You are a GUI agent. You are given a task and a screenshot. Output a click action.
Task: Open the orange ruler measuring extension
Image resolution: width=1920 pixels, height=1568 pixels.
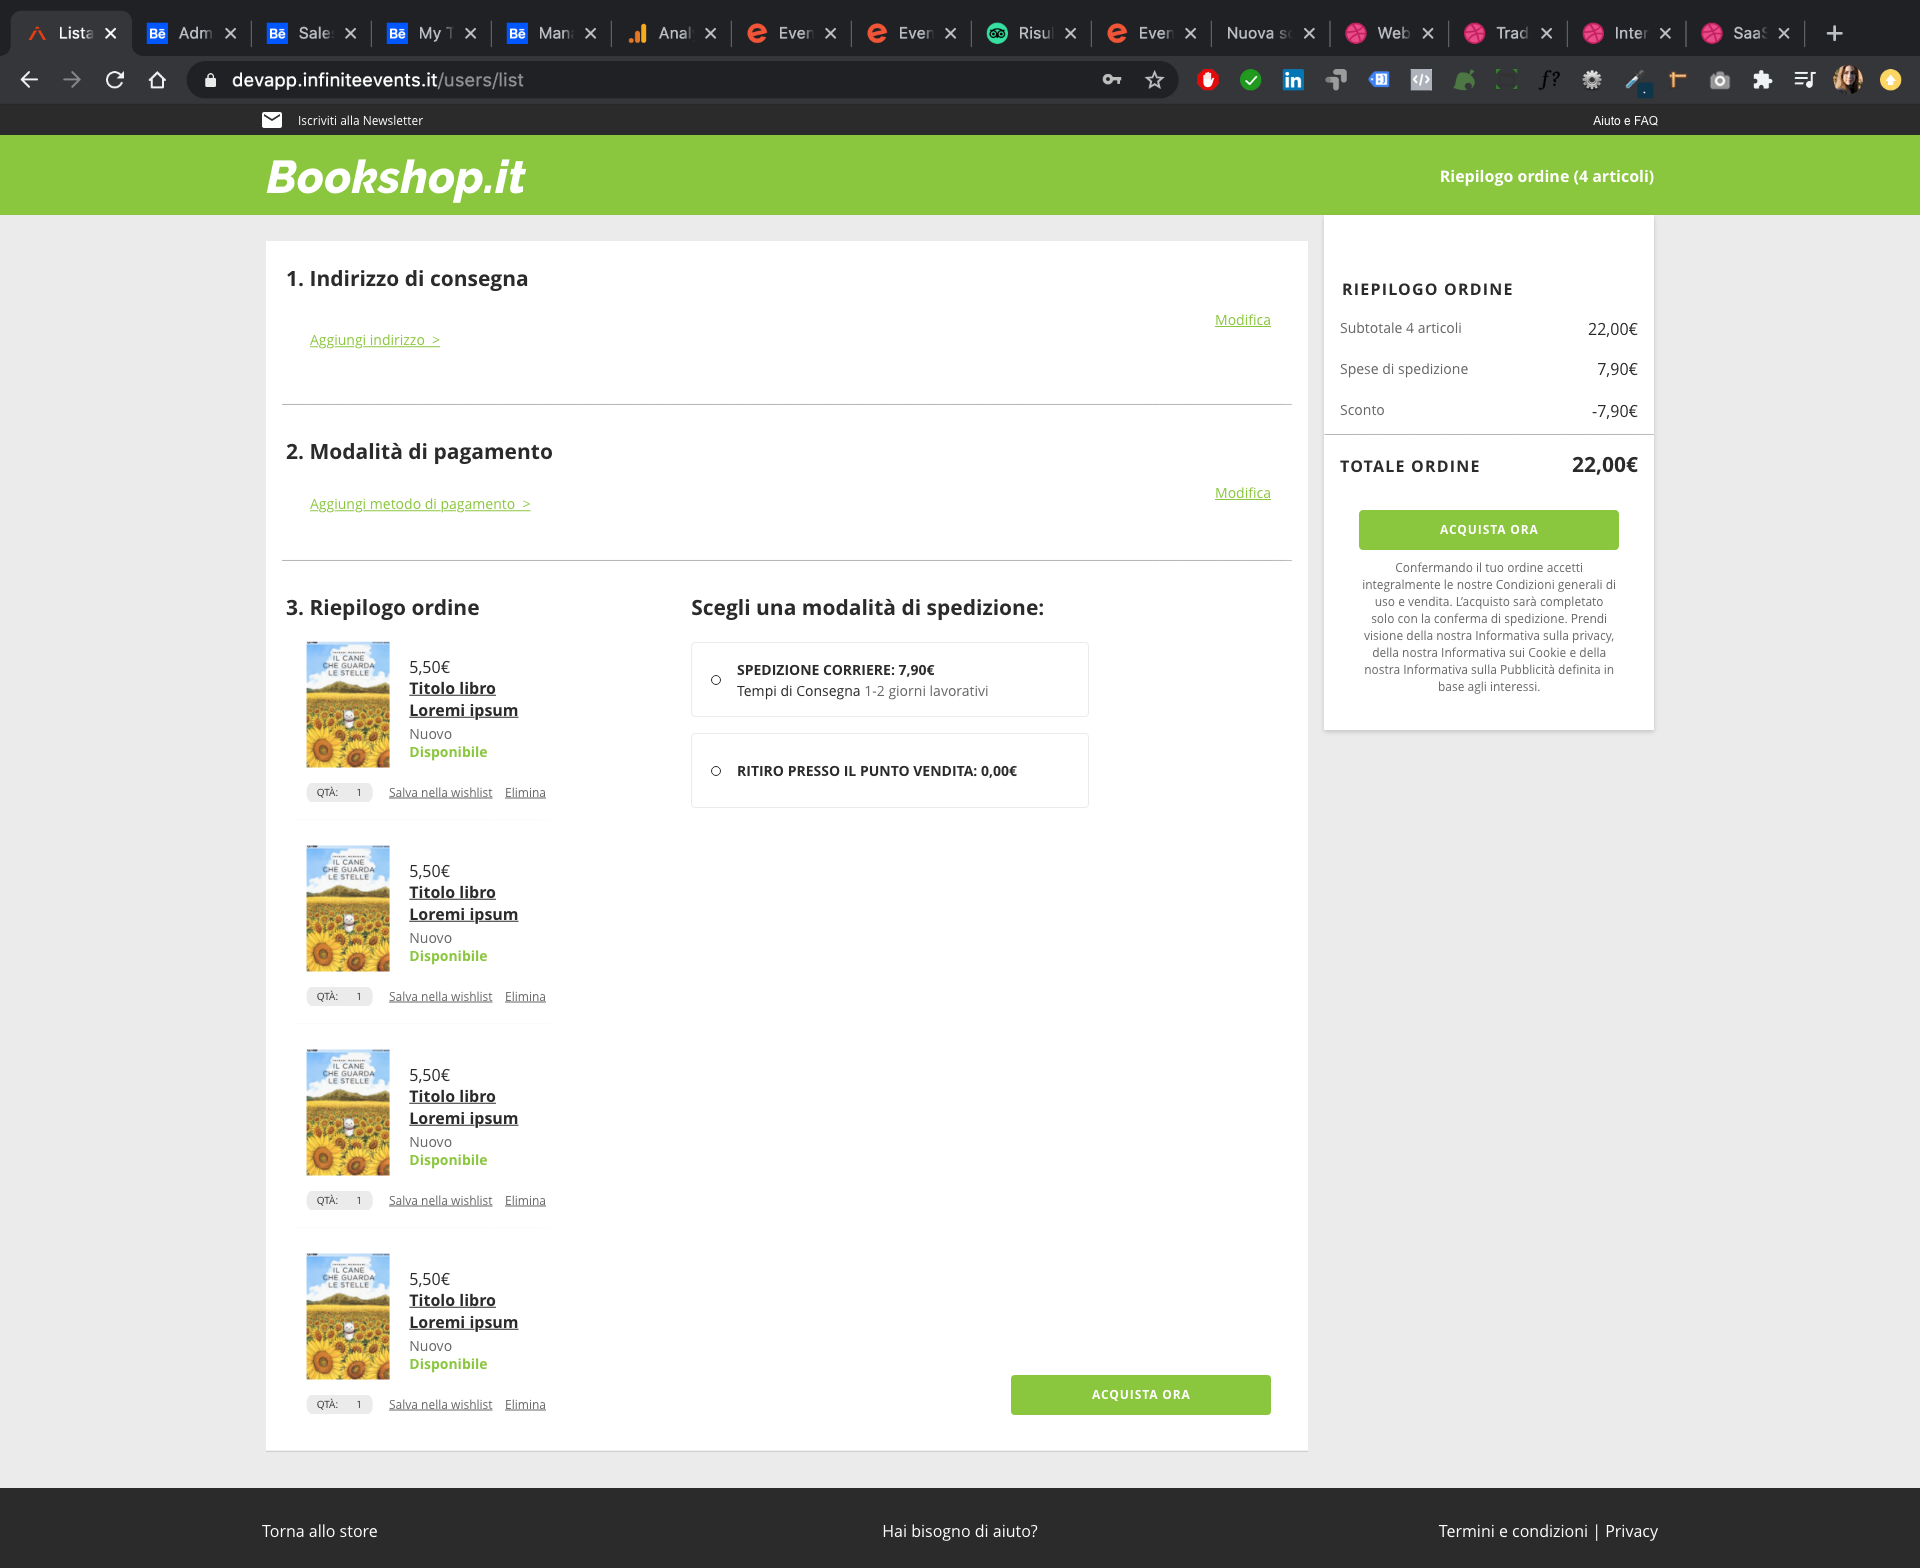pyautogui.click(x=1677, y=80)
